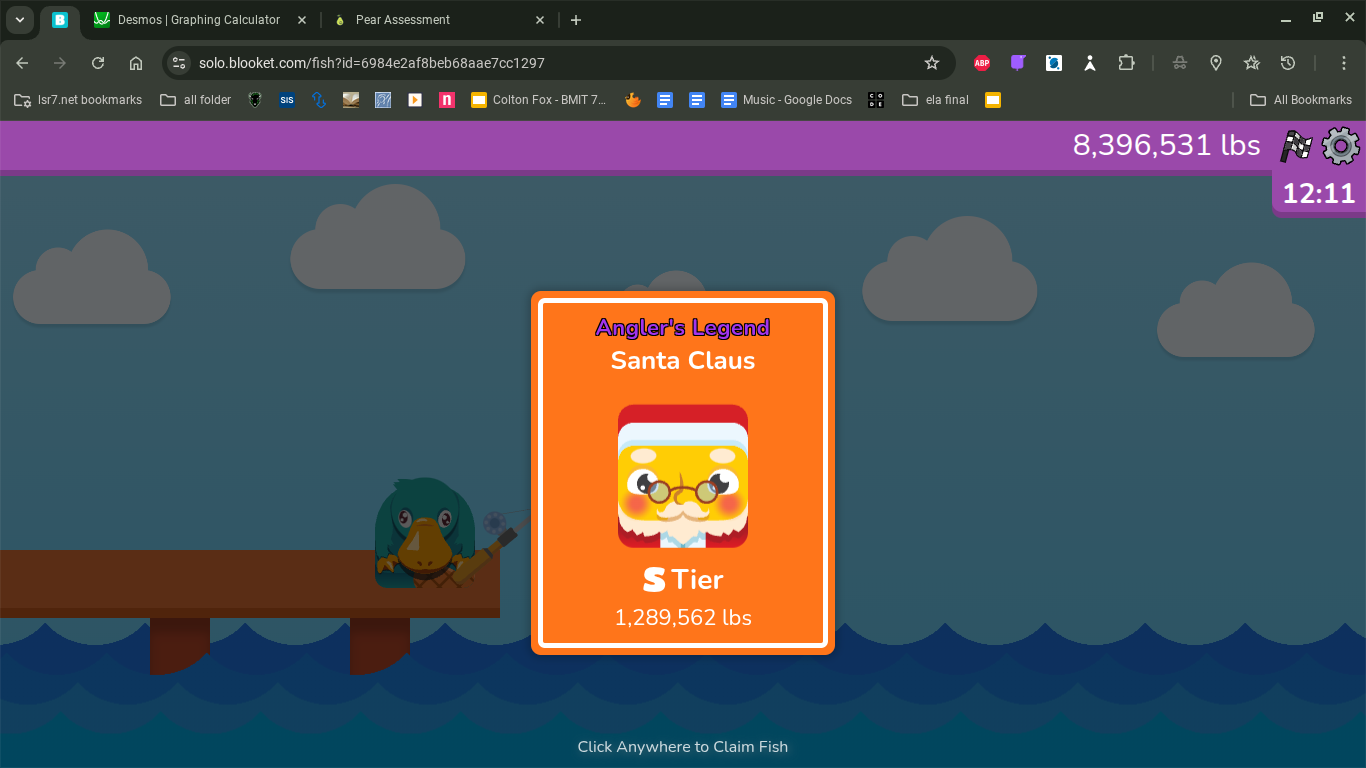
Task: Go to browser home page
Action: 136,63
